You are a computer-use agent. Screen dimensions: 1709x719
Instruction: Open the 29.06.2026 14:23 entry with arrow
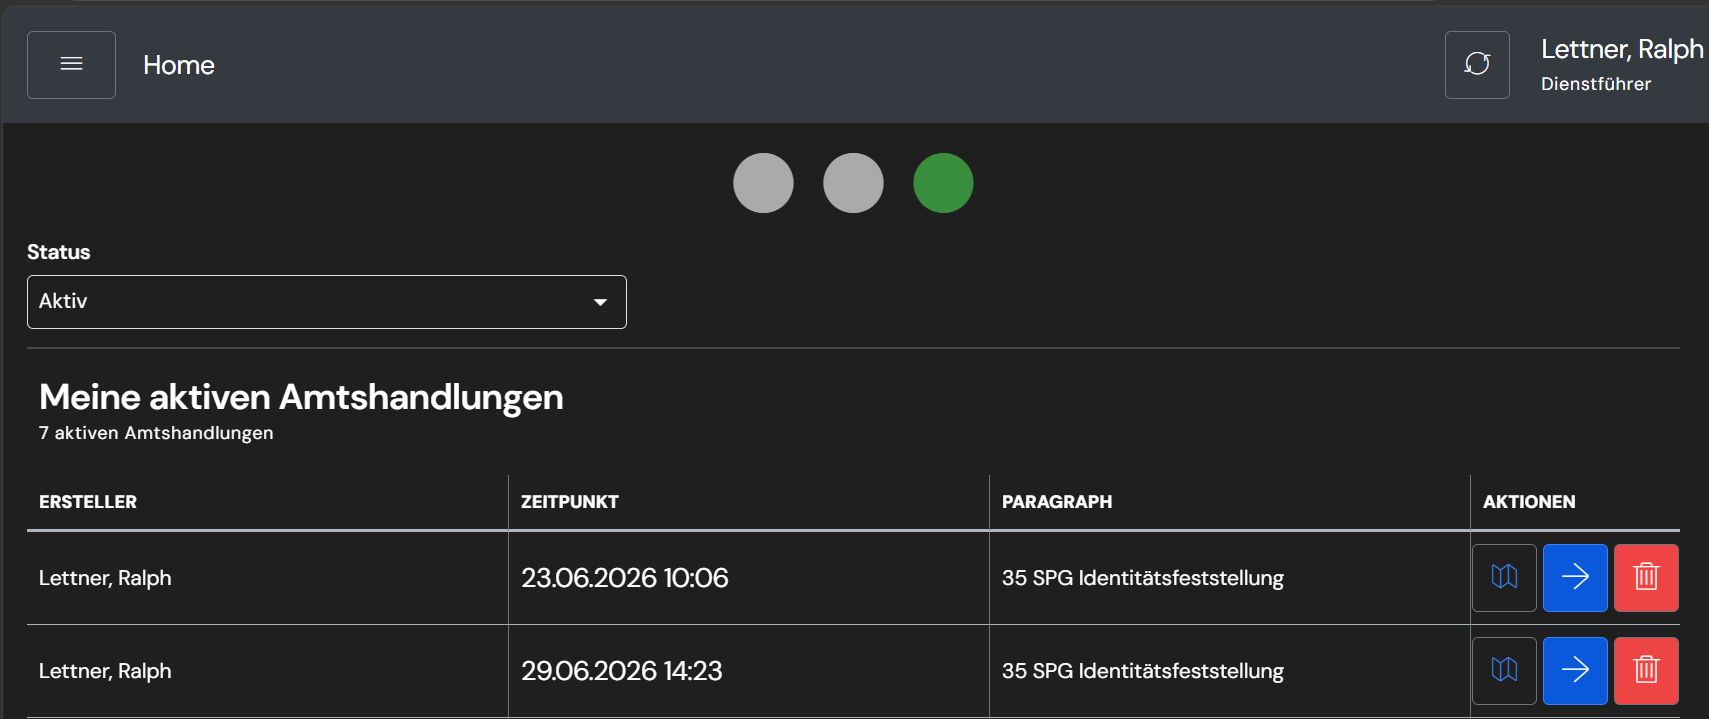(1575, 671)
